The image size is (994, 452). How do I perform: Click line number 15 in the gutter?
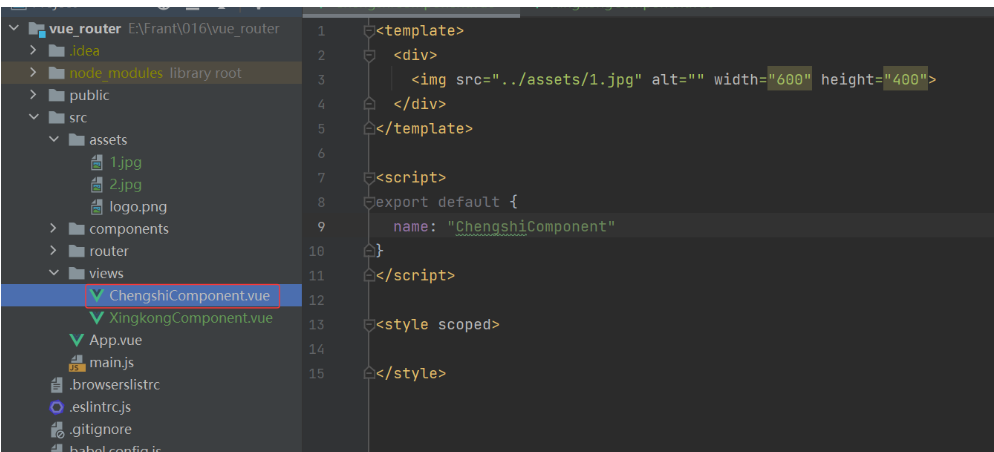pos(317,373)
